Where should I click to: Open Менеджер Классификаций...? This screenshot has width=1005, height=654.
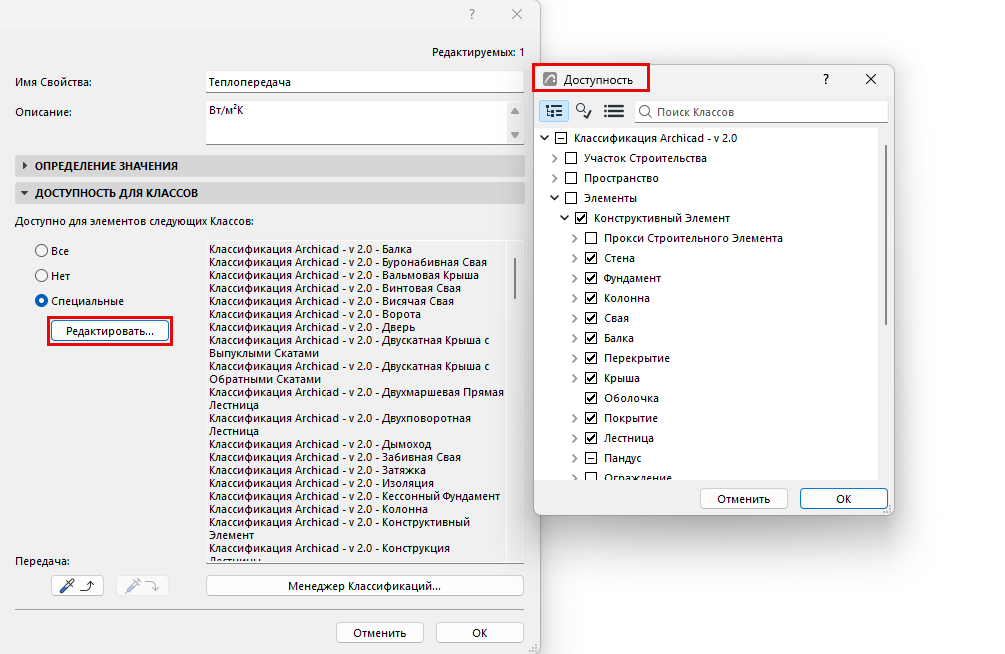[365, 586]
